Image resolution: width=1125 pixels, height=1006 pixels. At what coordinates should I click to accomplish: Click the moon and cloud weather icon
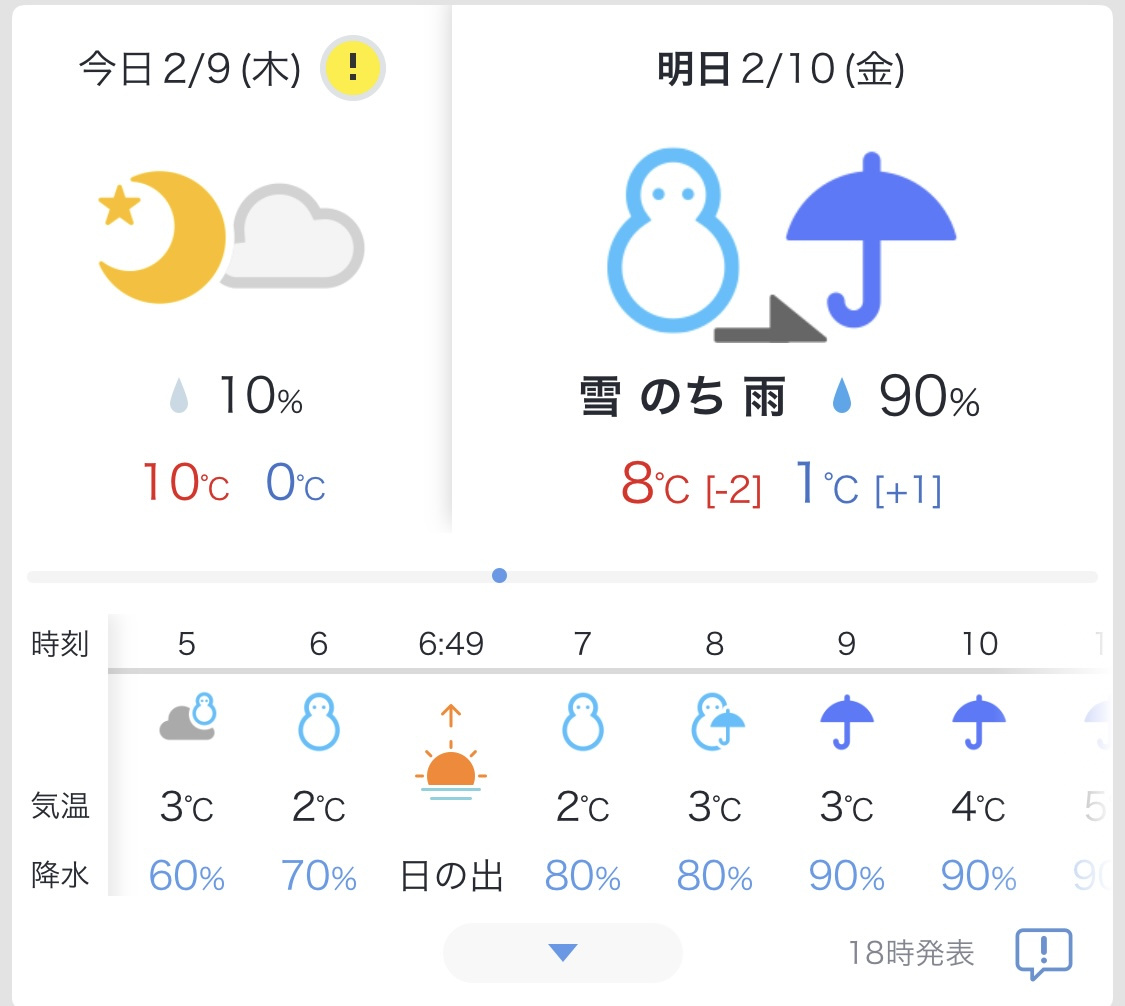point(231,237)
